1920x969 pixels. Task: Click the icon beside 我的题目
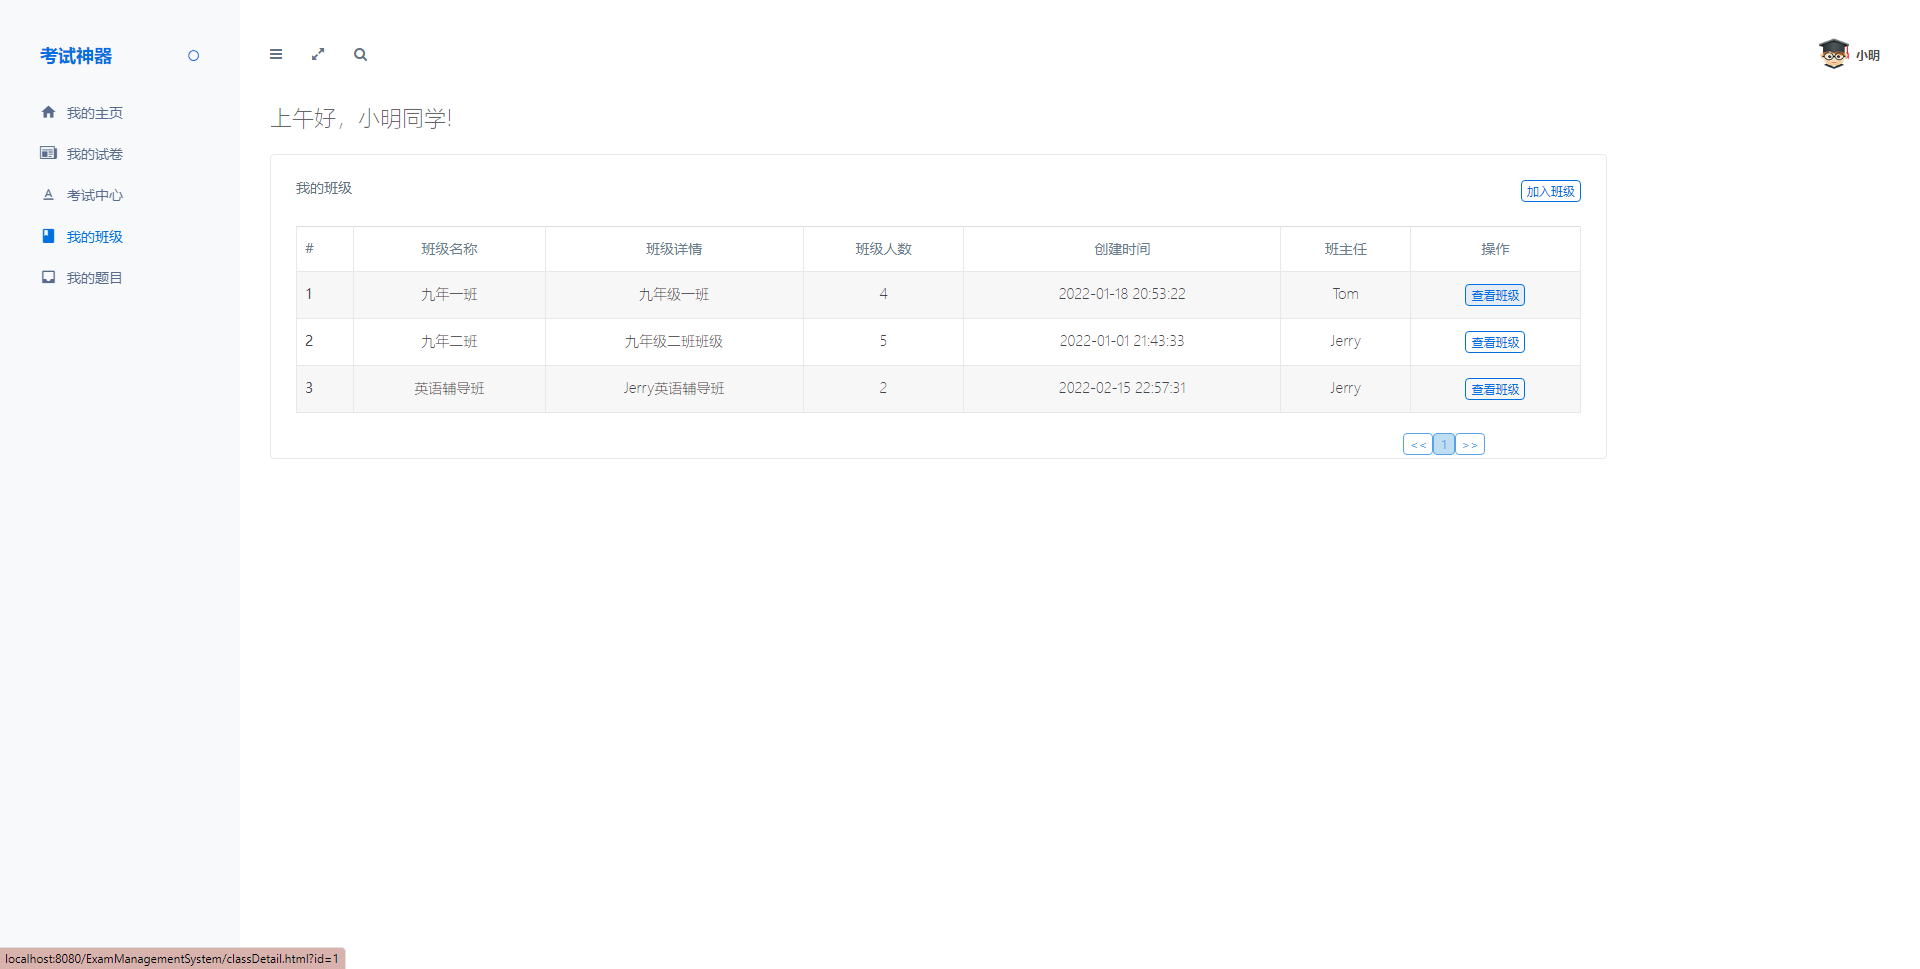pos(48,277)
